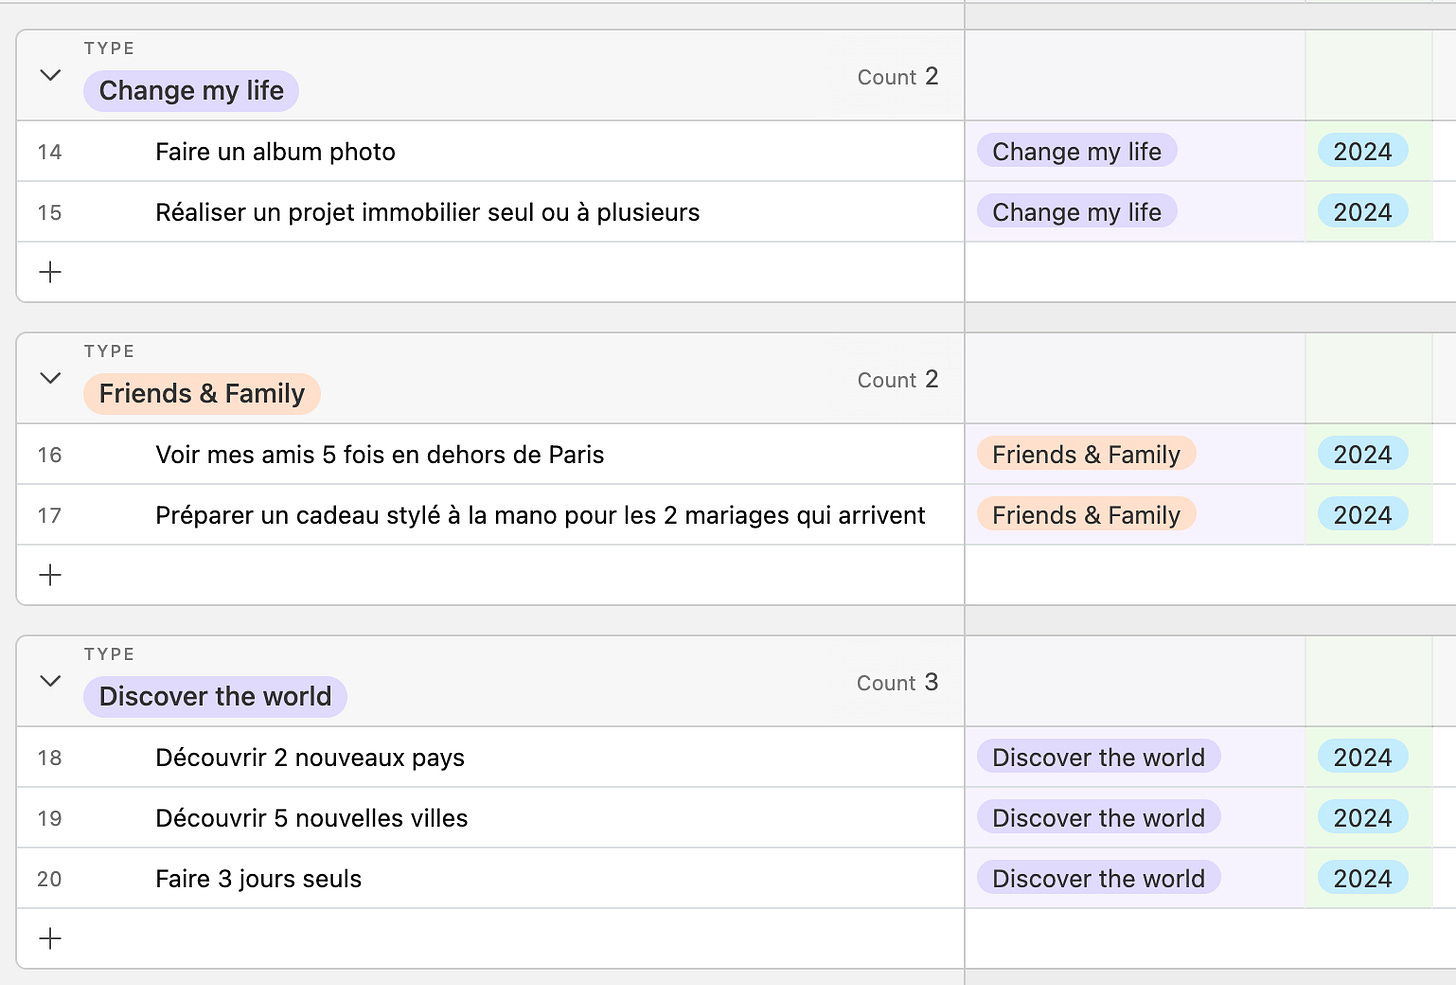
Task: Collapse the Change my life group
Action: point(50,75)
